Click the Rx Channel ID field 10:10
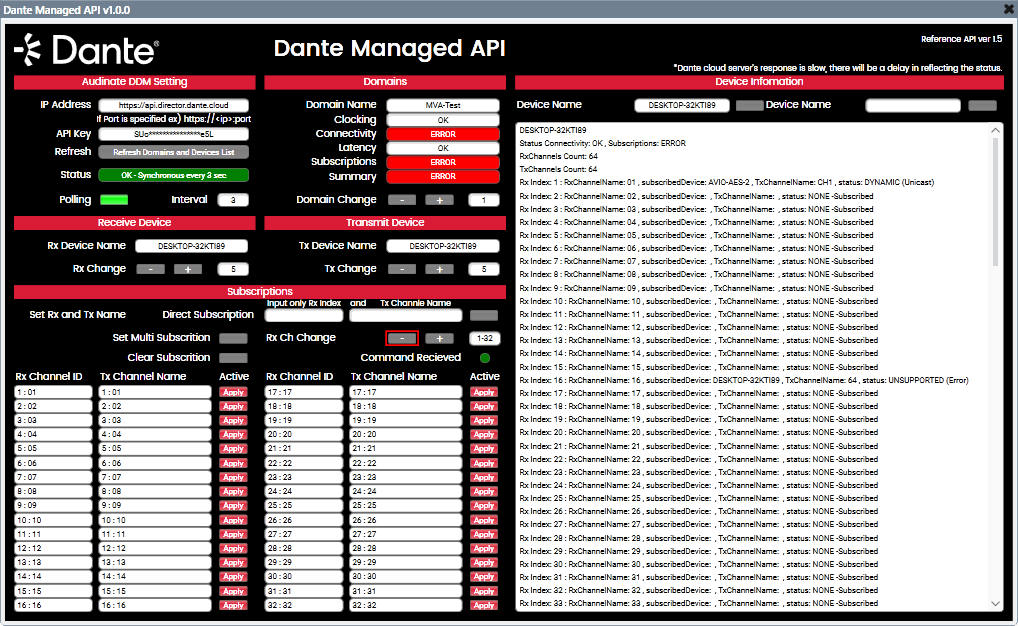This screenshot has height=626, width=1018. pos(53,520)
